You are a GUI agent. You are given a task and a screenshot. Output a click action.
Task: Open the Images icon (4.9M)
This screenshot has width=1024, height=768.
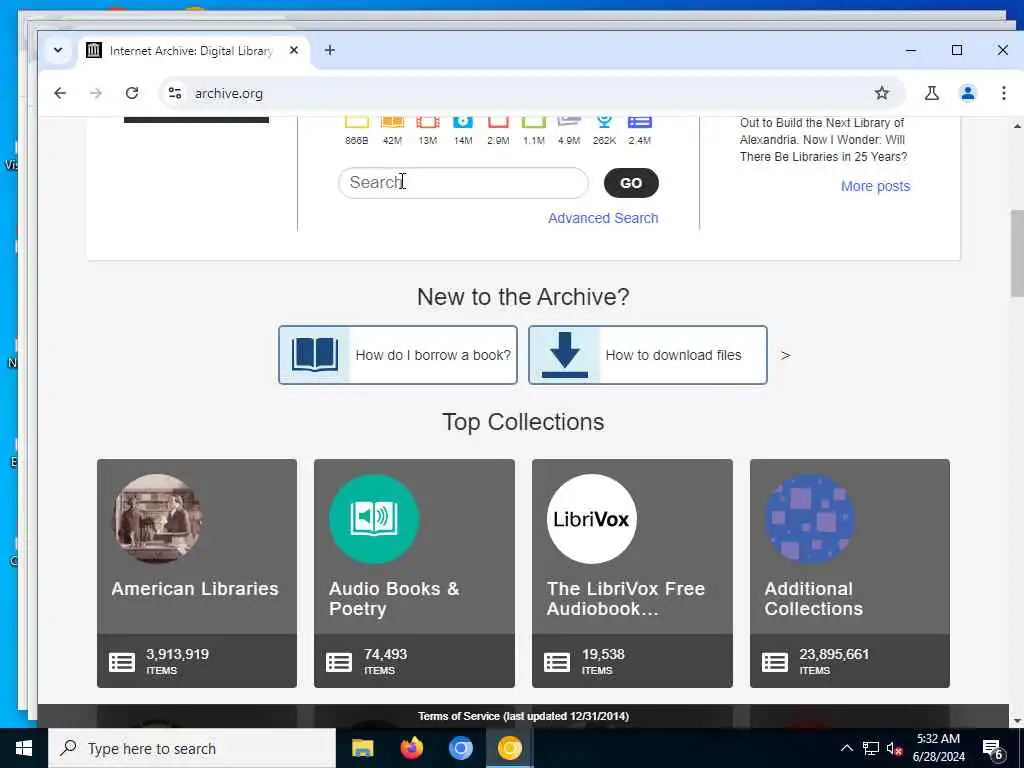[569, 122]
